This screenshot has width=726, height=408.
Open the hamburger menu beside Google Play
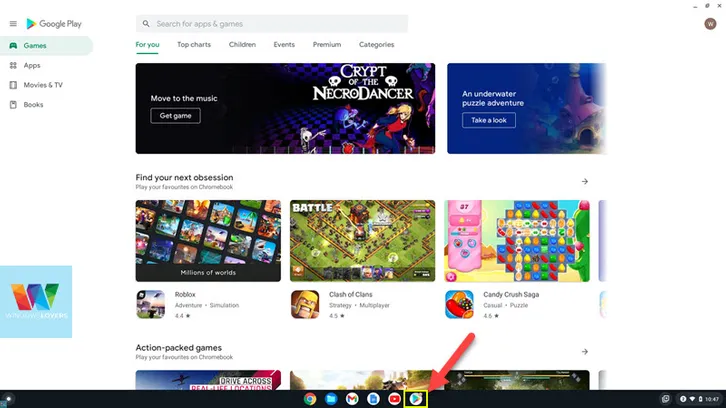tap(13, 23)
